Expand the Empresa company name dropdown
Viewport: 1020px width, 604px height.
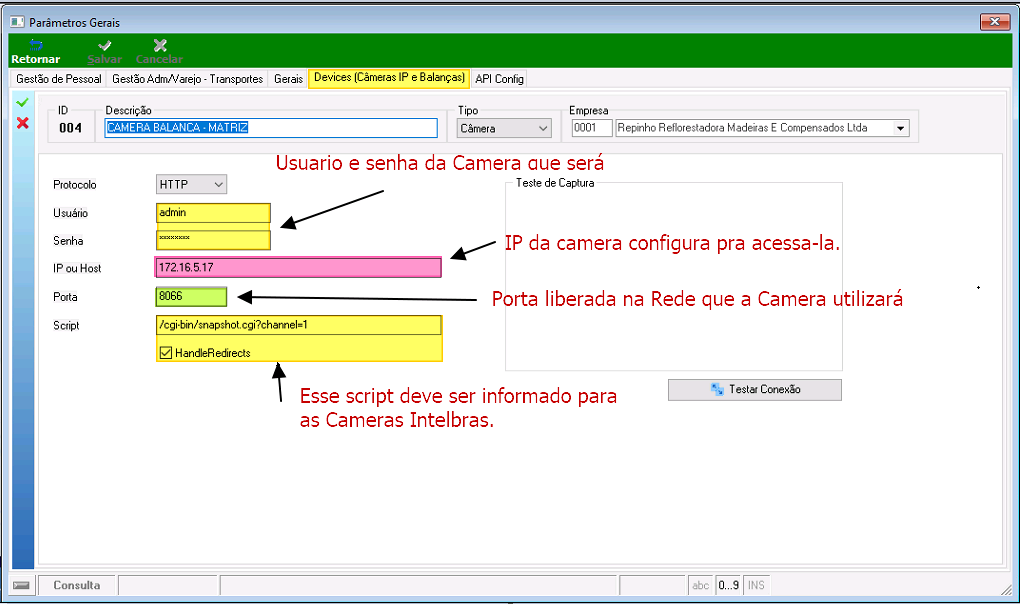(x=900, y=128)
